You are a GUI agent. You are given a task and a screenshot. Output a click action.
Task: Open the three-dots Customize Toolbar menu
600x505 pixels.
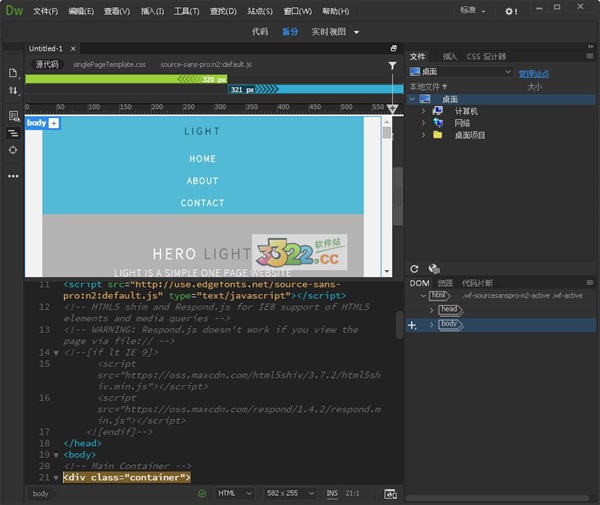[x=13, y=175]
